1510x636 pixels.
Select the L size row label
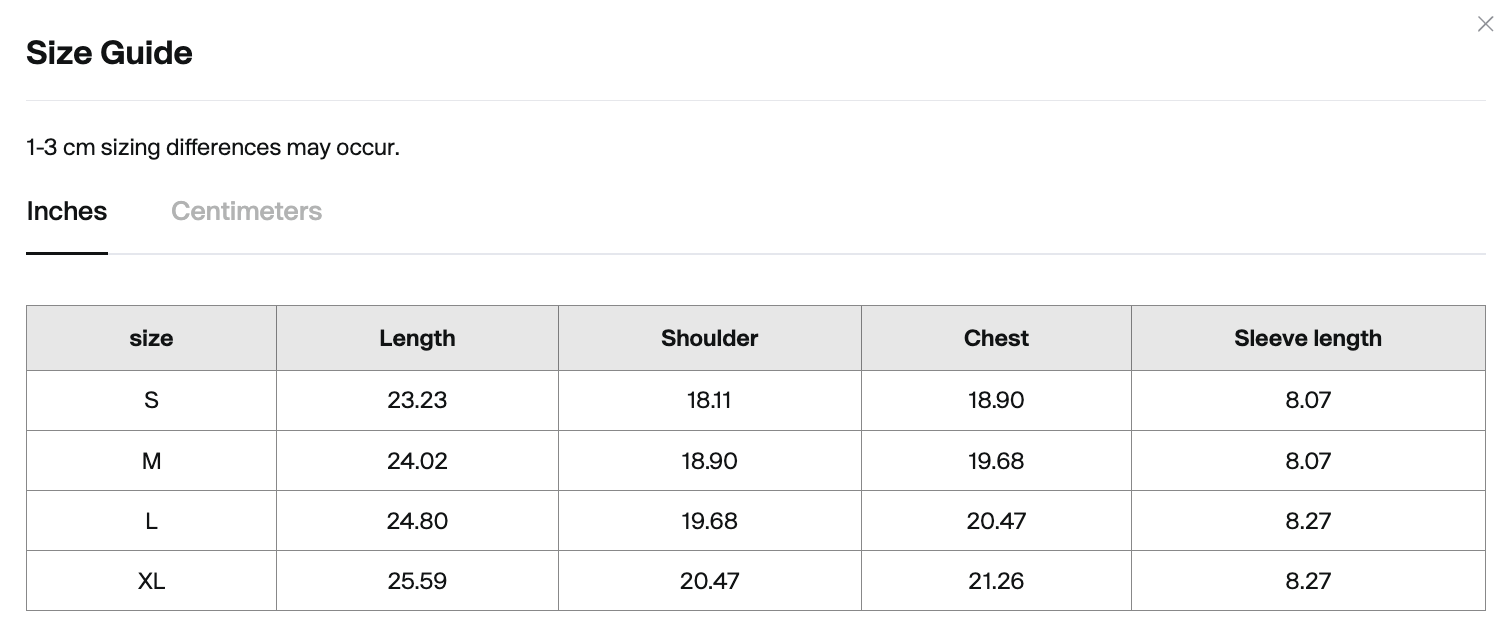pyautogui.click(x=151, y=521)
